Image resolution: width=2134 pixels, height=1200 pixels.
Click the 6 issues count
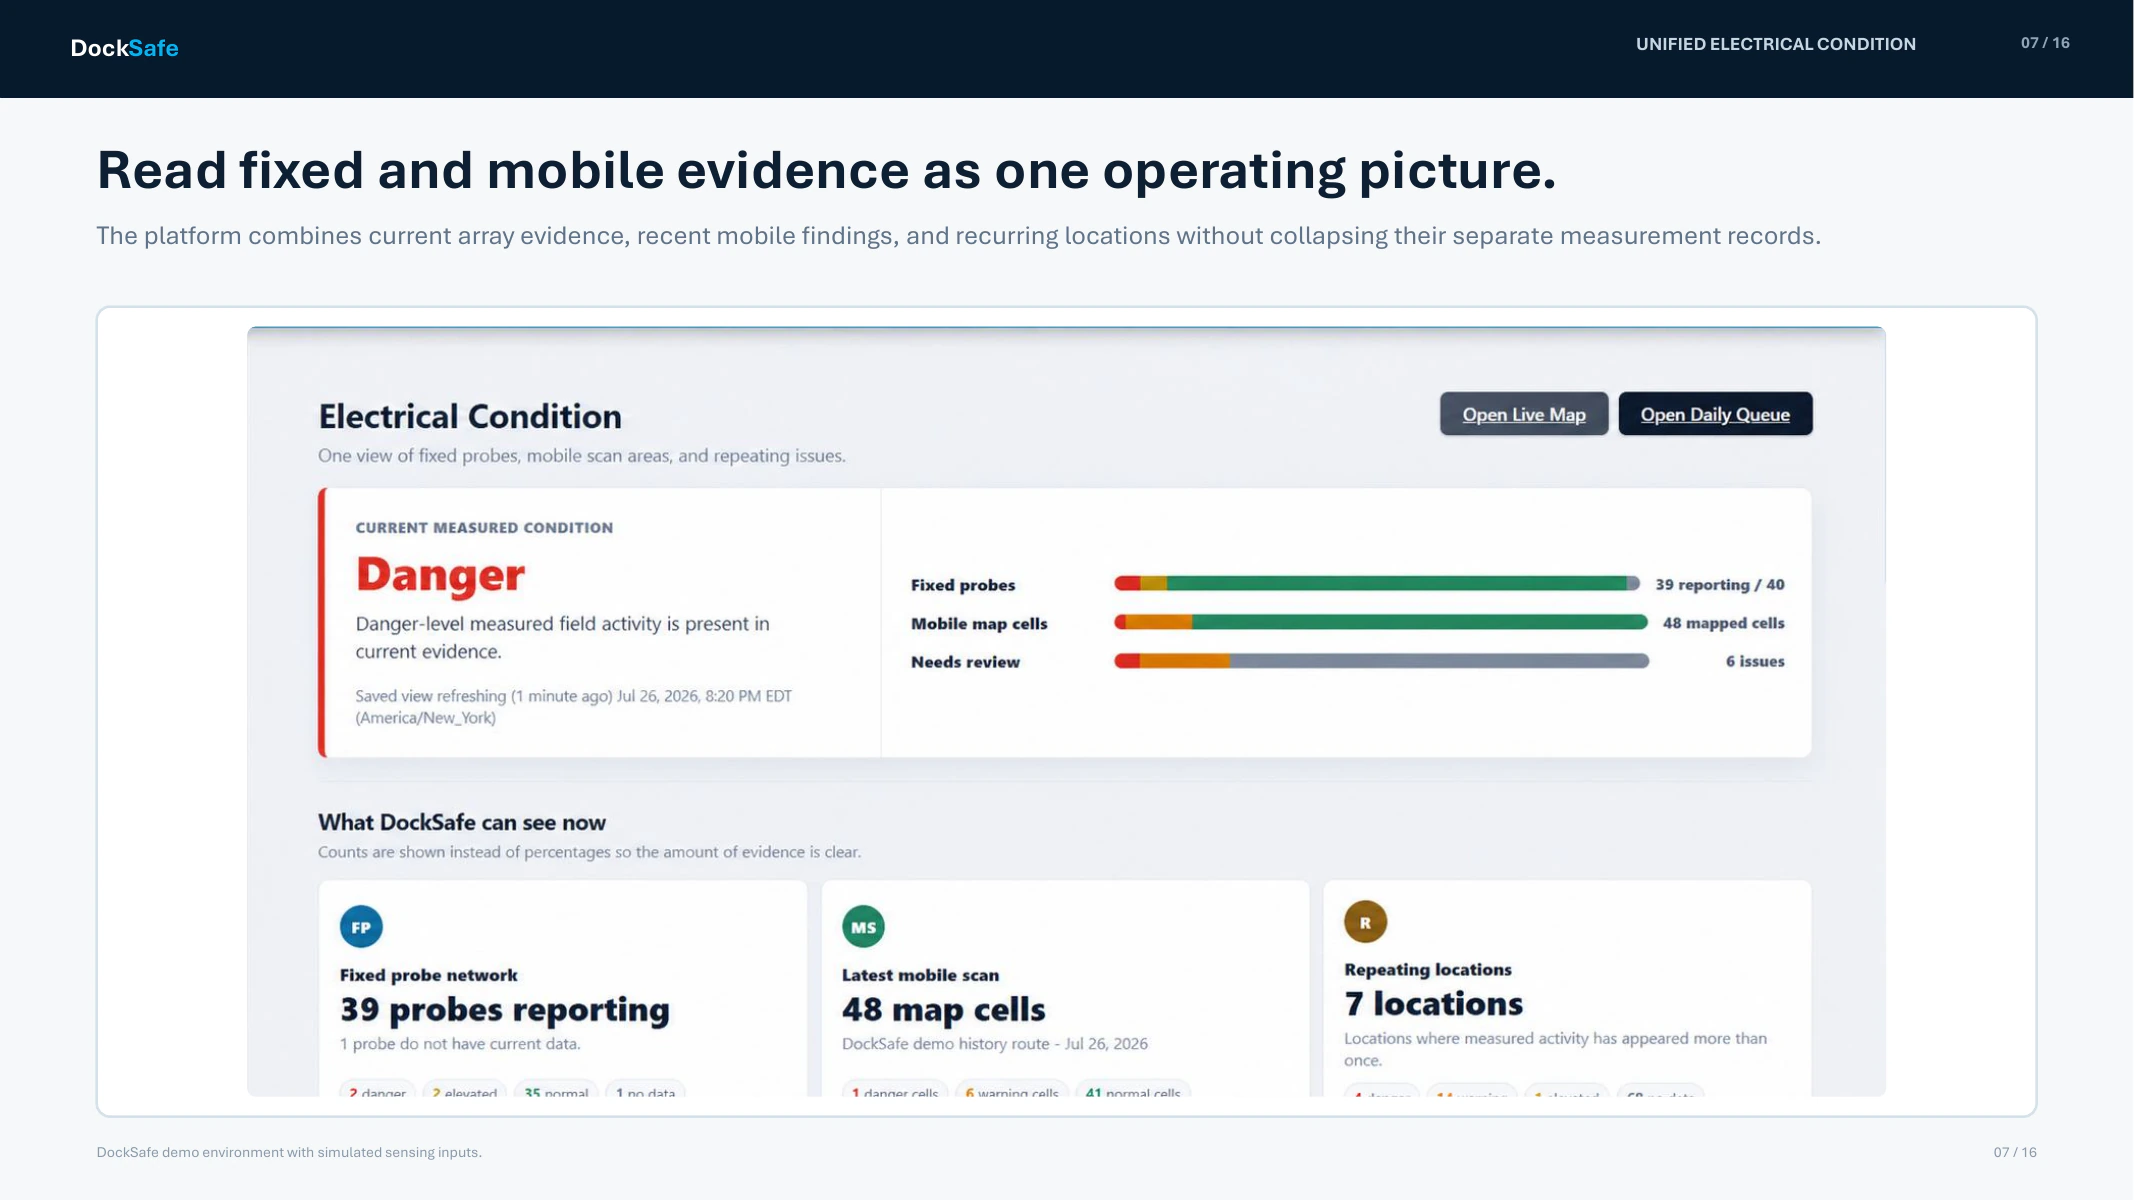coord(1755,661)
